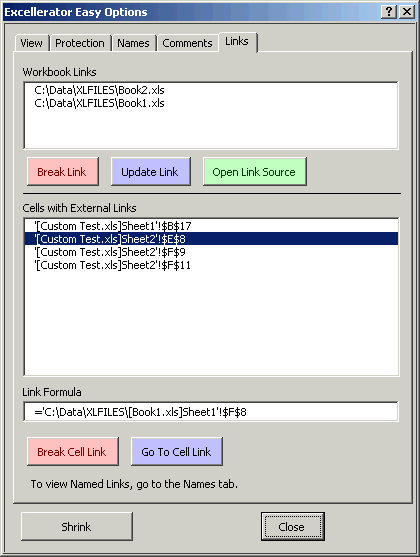The image size is (420, 557).
Task: Select the Comments tab
Action: 187,43
